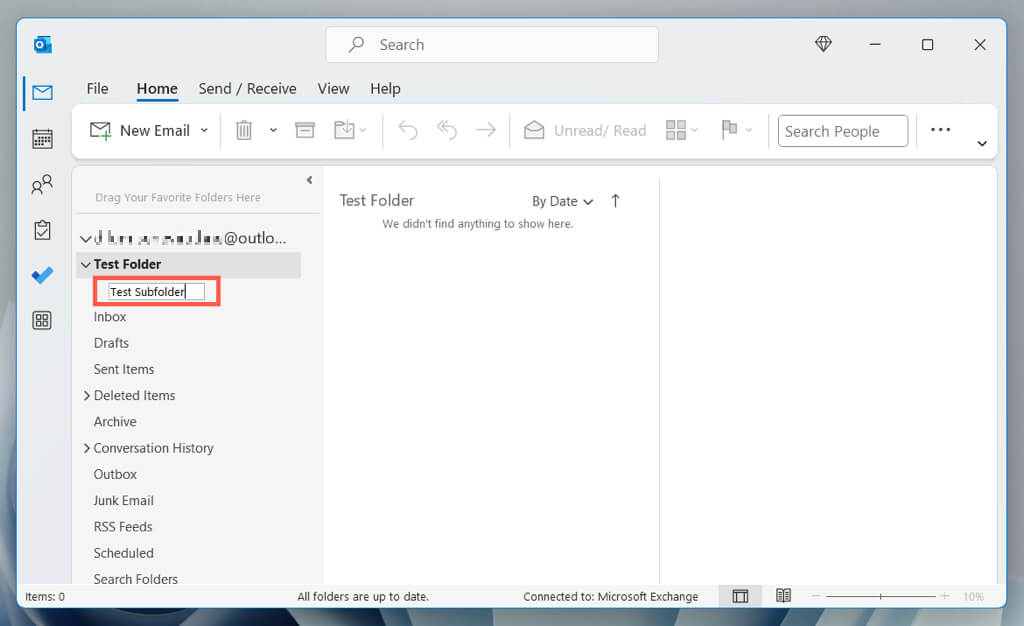Collapse the Outlook account tree
Screen dimensions: 1024x626
coord(86,239)
